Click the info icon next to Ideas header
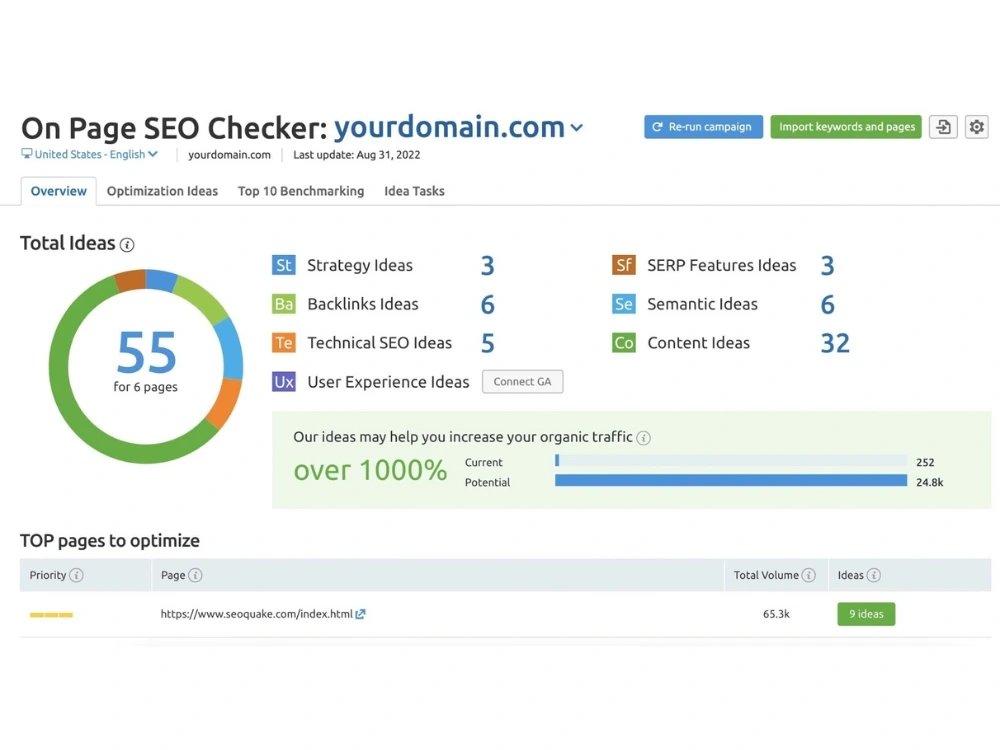This screenshot has height=750, width=1000. pos(874,575)
